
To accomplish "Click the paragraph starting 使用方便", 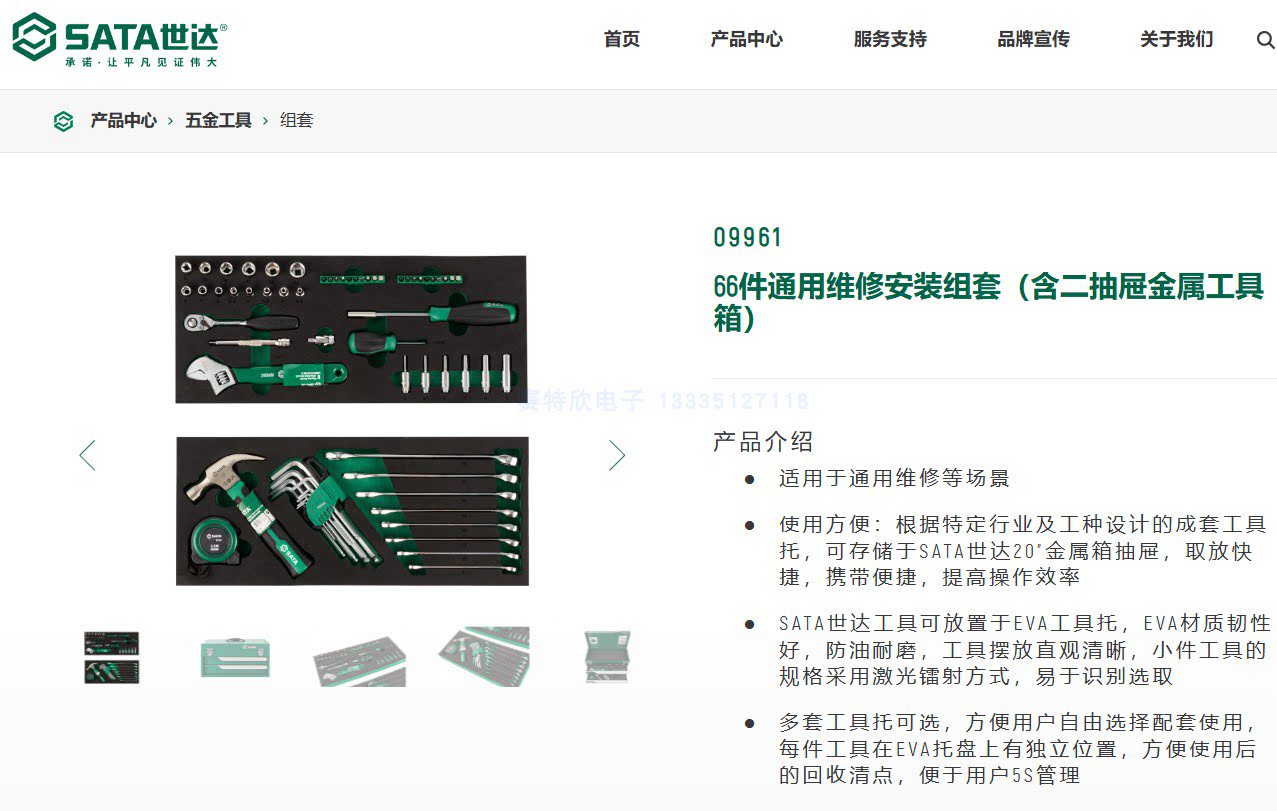I will pos(1022,551).
